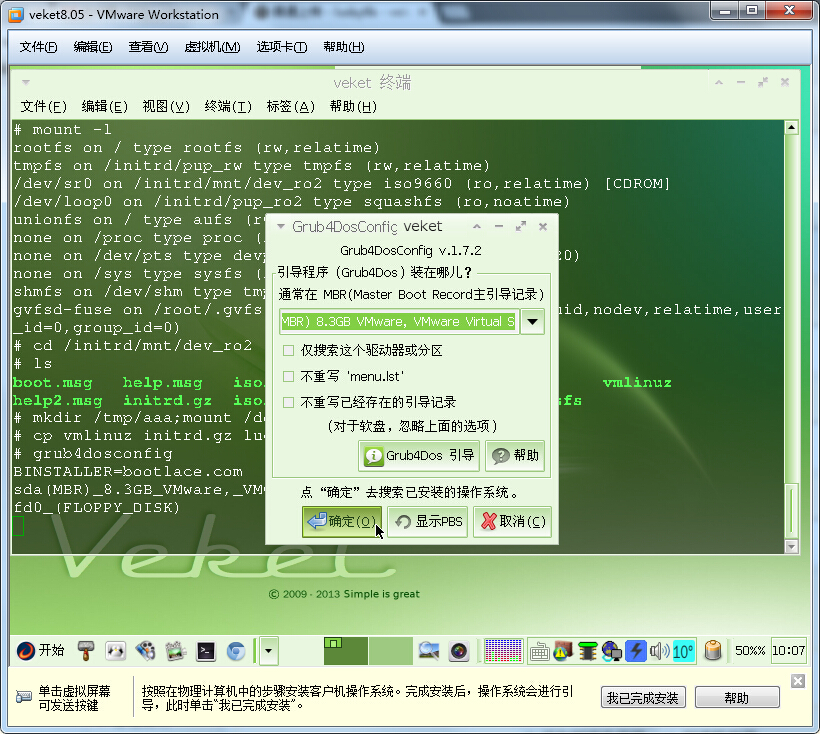Click the battery tray icon

click(x=713, y=651)
